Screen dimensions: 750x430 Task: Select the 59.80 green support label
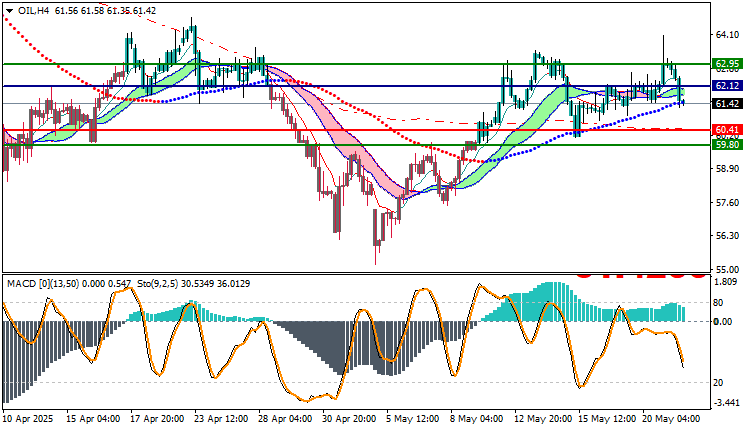(x=728, y=144)
